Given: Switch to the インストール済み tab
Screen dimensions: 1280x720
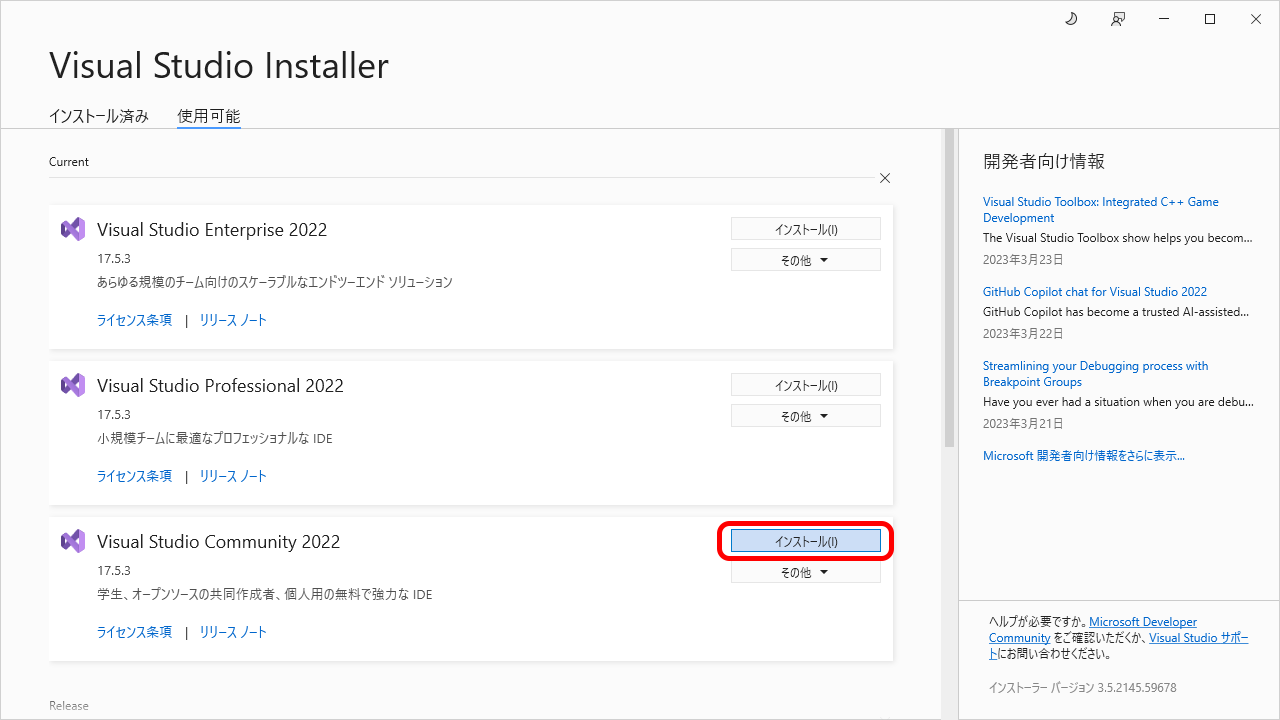Looking at the screenshot, I should [99, 116].
